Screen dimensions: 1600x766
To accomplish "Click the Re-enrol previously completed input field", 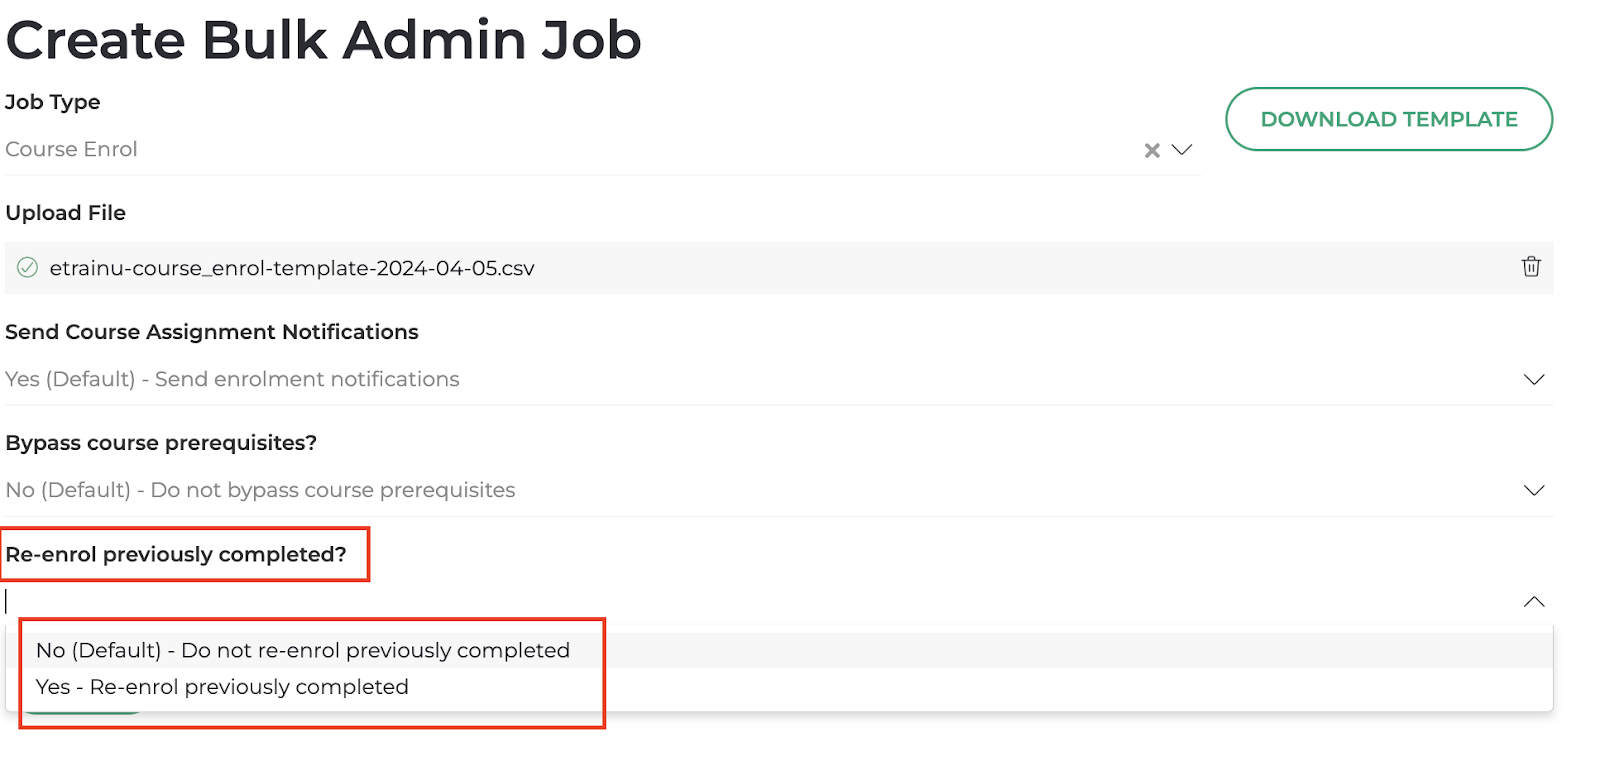I will (x=760, y=602).
